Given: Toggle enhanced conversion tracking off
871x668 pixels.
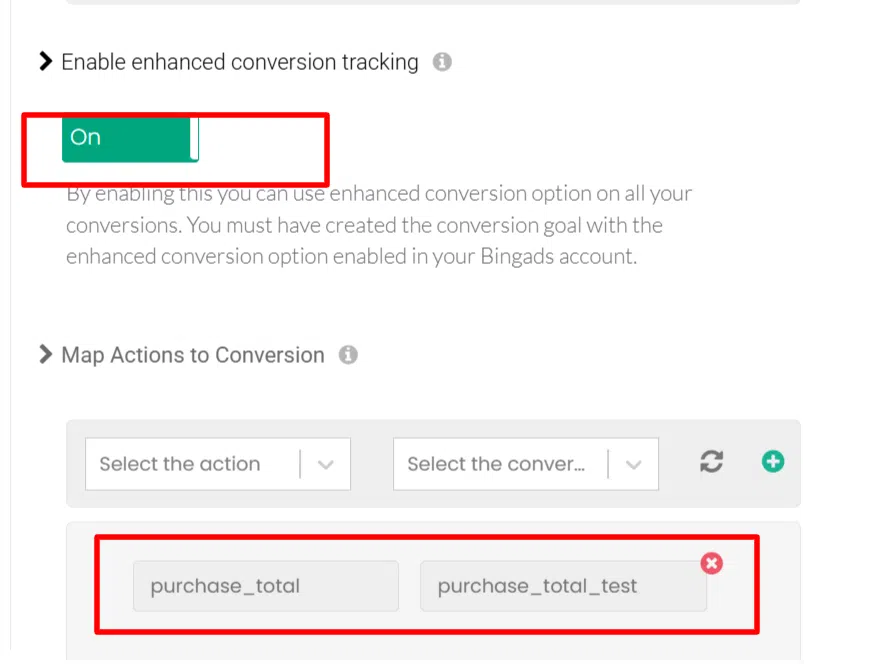Looking at the screenshot, I should tap(130, 138).
